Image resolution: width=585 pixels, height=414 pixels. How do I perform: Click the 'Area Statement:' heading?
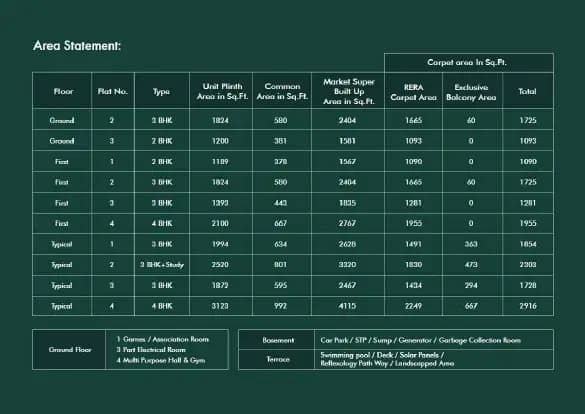click(77, 46)
